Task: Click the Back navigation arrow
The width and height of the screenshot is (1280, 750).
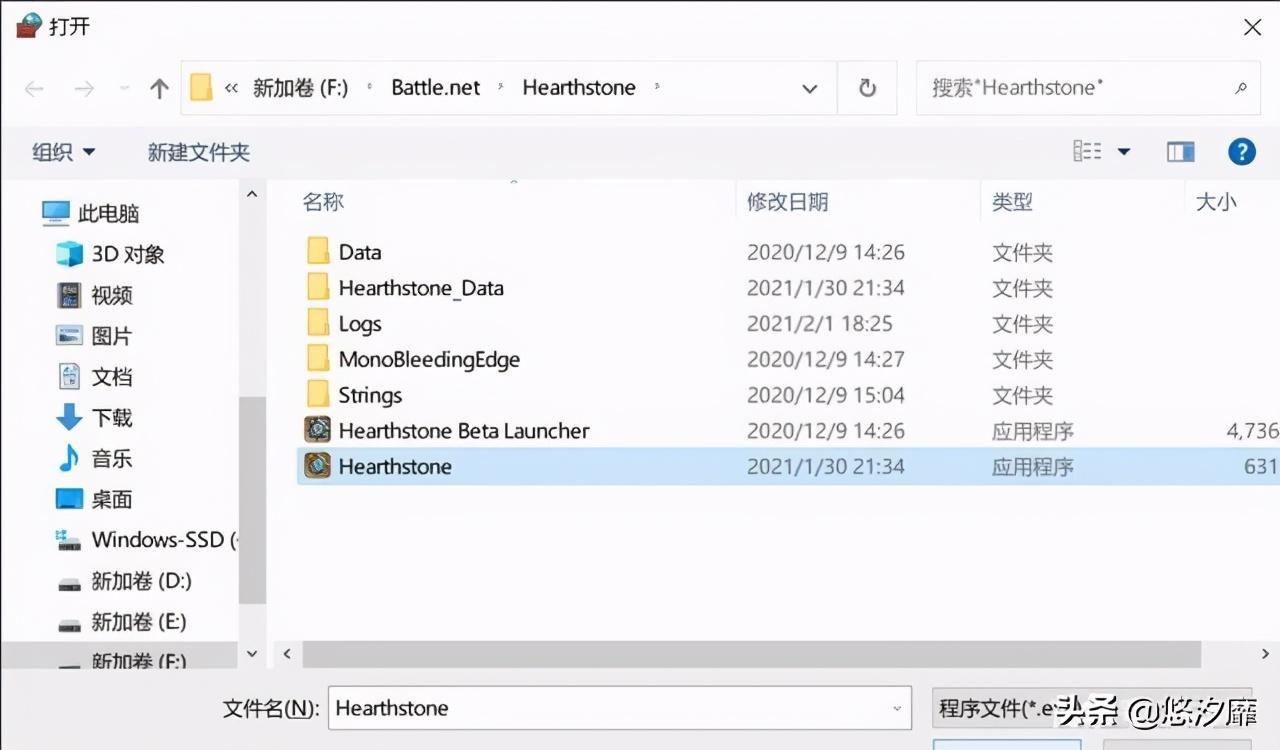Action: 35,89
